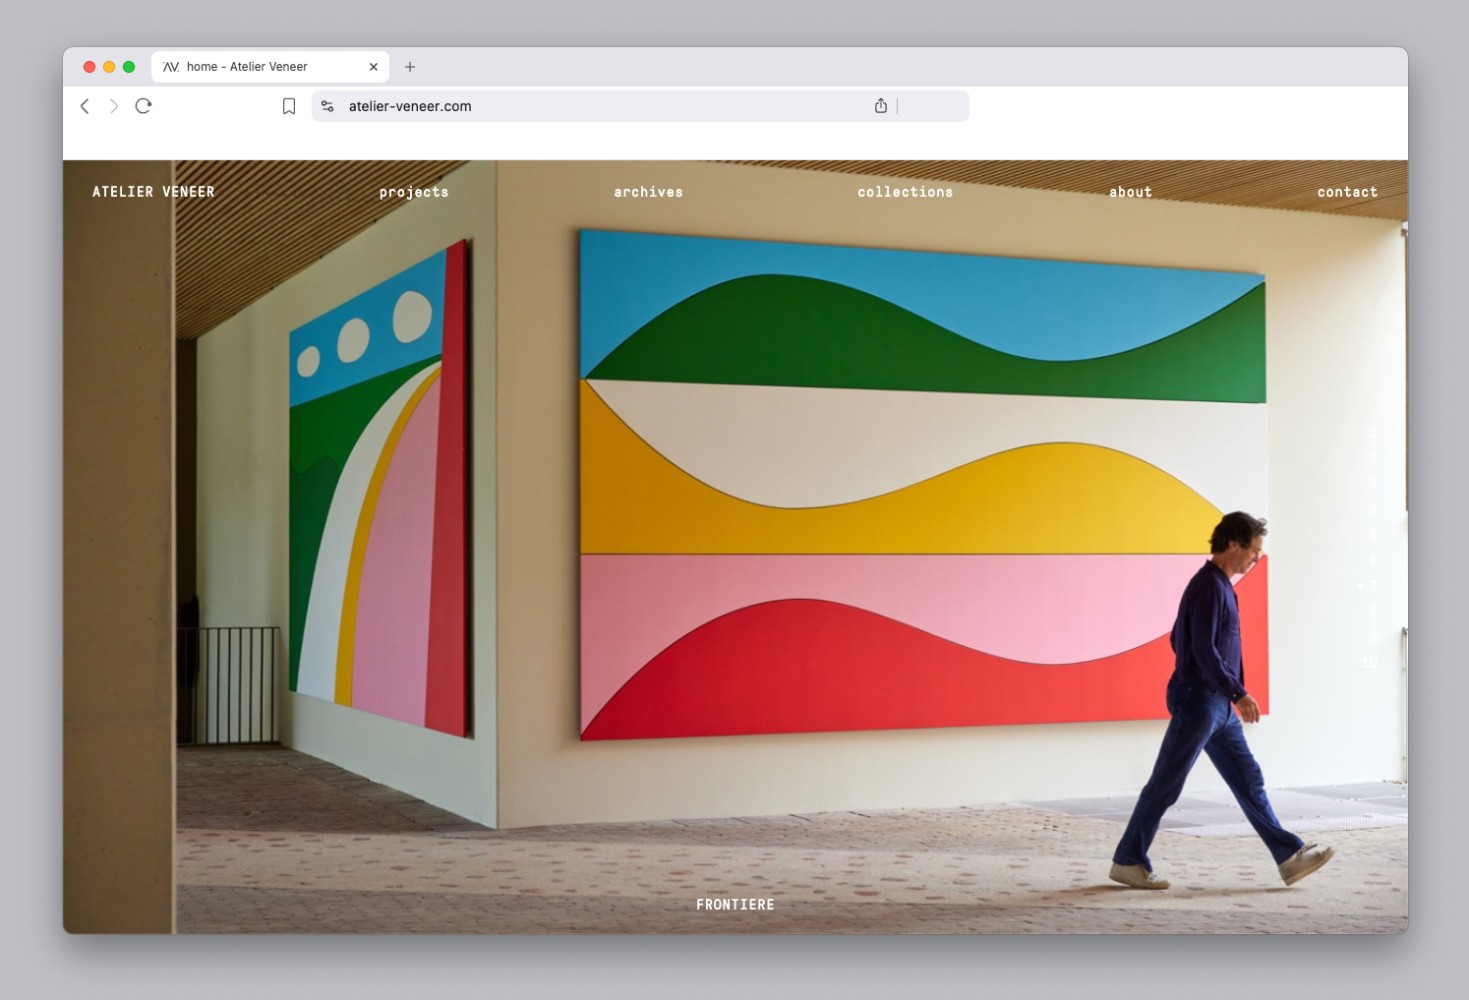Go to the archives page
1469x1000 pixels.
click(648, 192)
